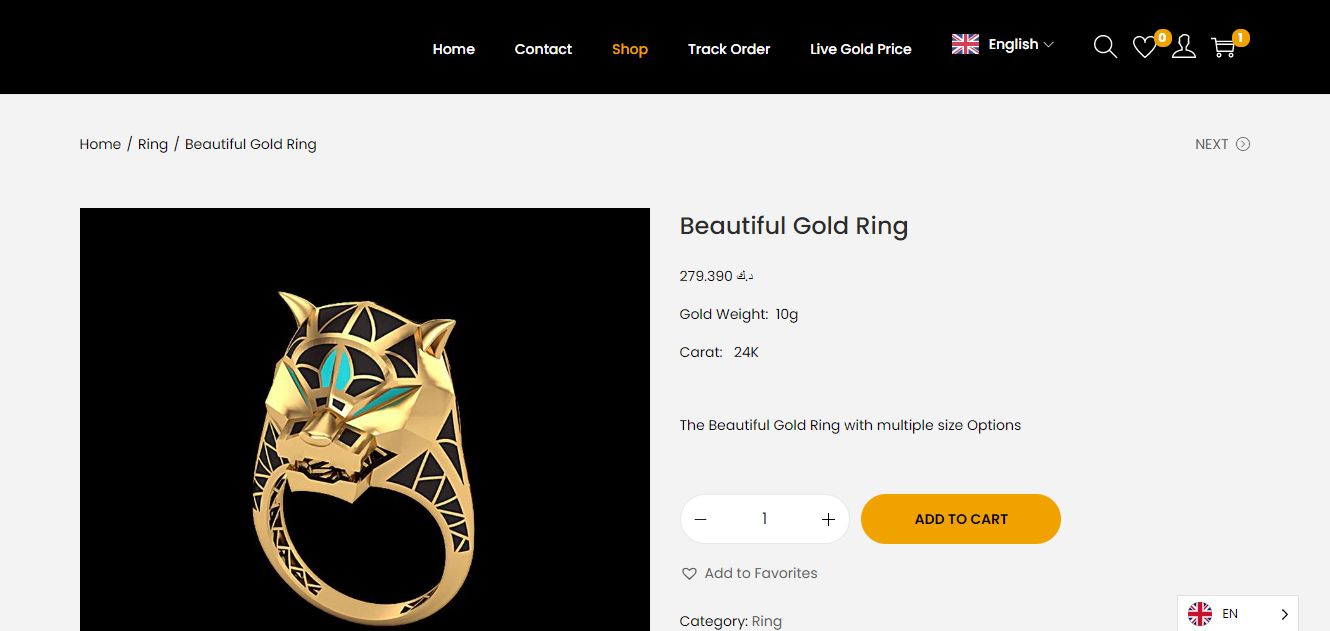The image size is (1330, 631).
Task: Click the UK flag beside English
Action: pyautogui.click(x=965, y=44)
